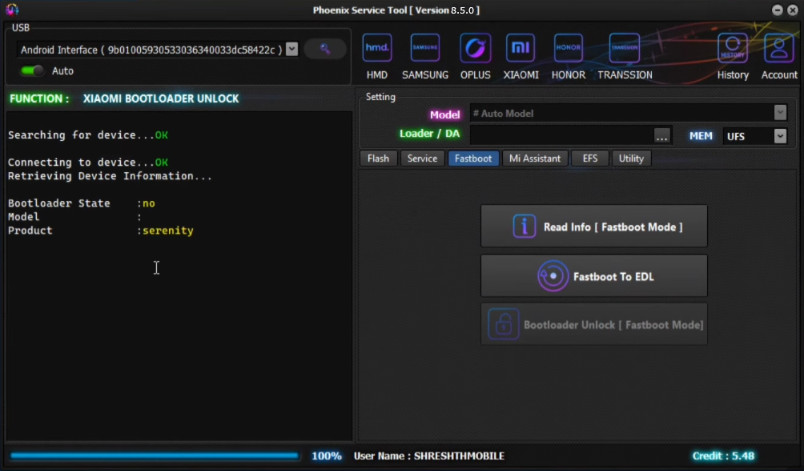Select the Fastboot tab

point(473,158)
